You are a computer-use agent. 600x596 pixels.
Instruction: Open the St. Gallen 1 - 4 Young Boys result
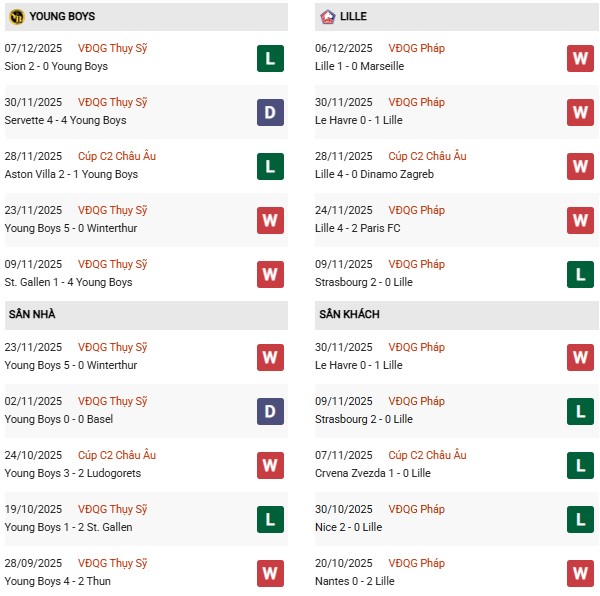tap(69, 282)
